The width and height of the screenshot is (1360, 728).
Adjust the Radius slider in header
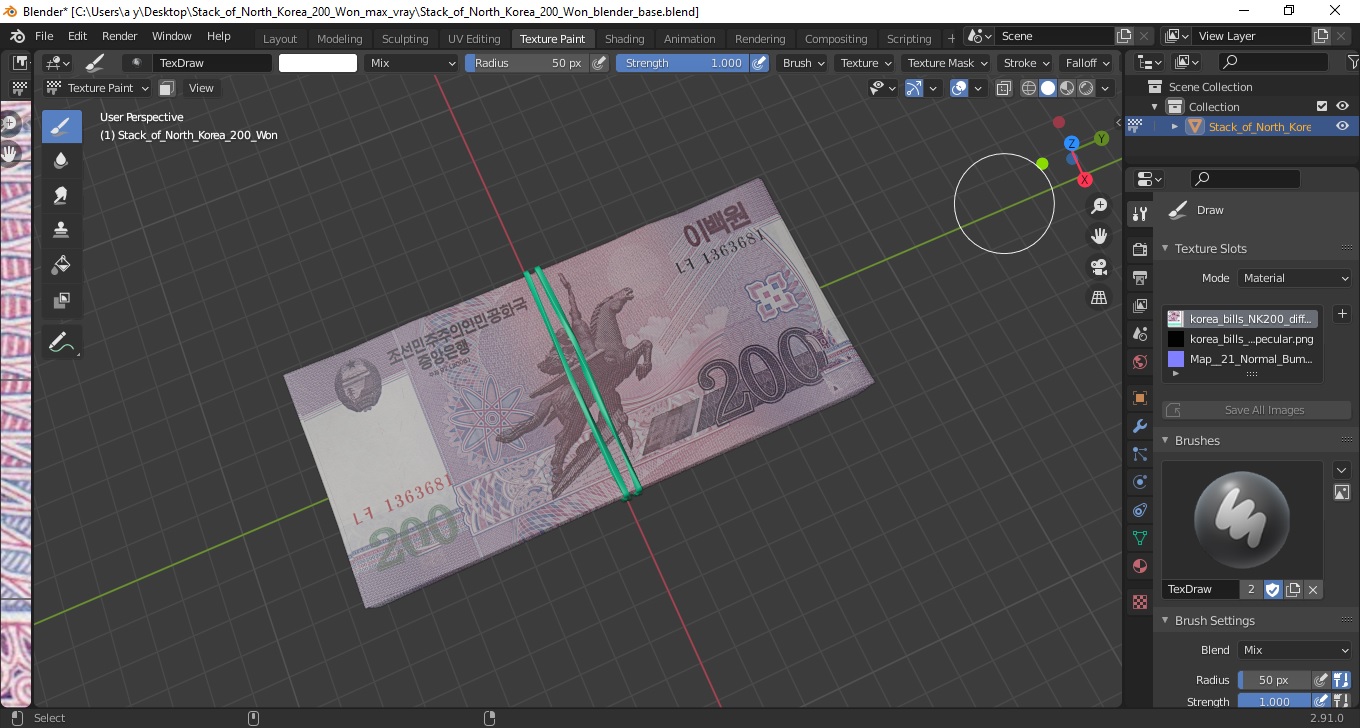click(527, 63)
